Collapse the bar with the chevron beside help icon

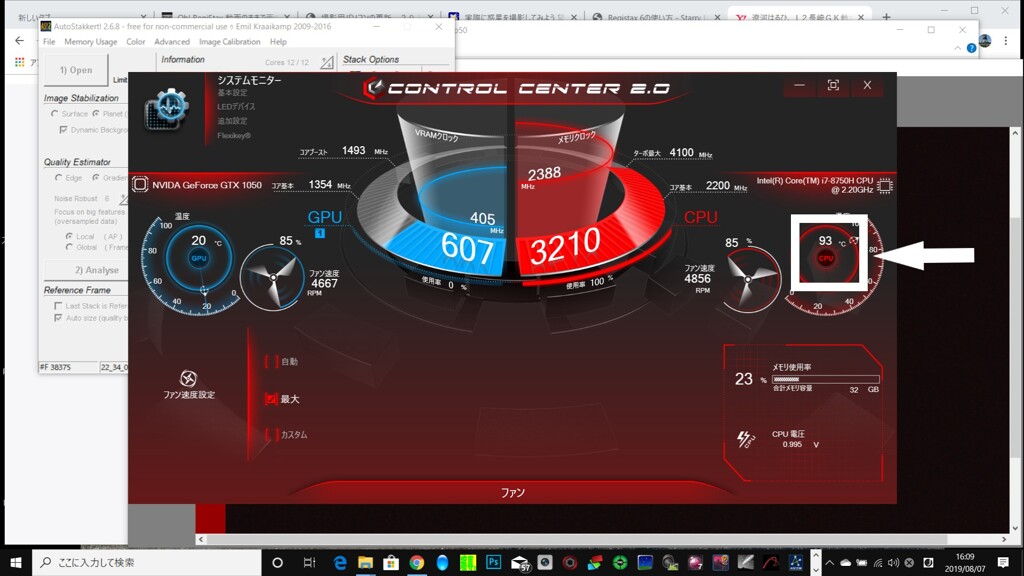point(957,48)
